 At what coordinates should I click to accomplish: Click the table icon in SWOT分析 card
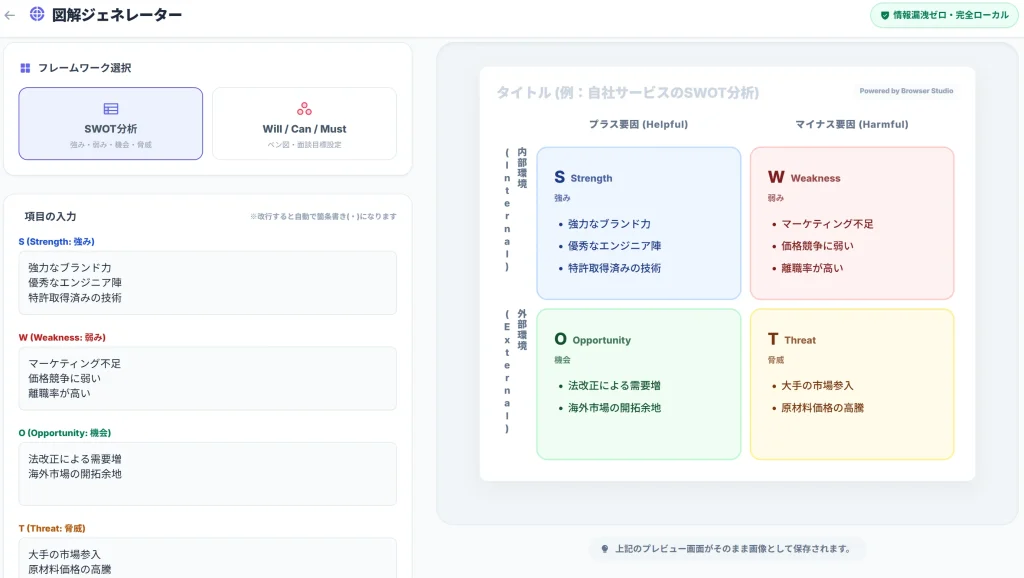tap(111, 108)
